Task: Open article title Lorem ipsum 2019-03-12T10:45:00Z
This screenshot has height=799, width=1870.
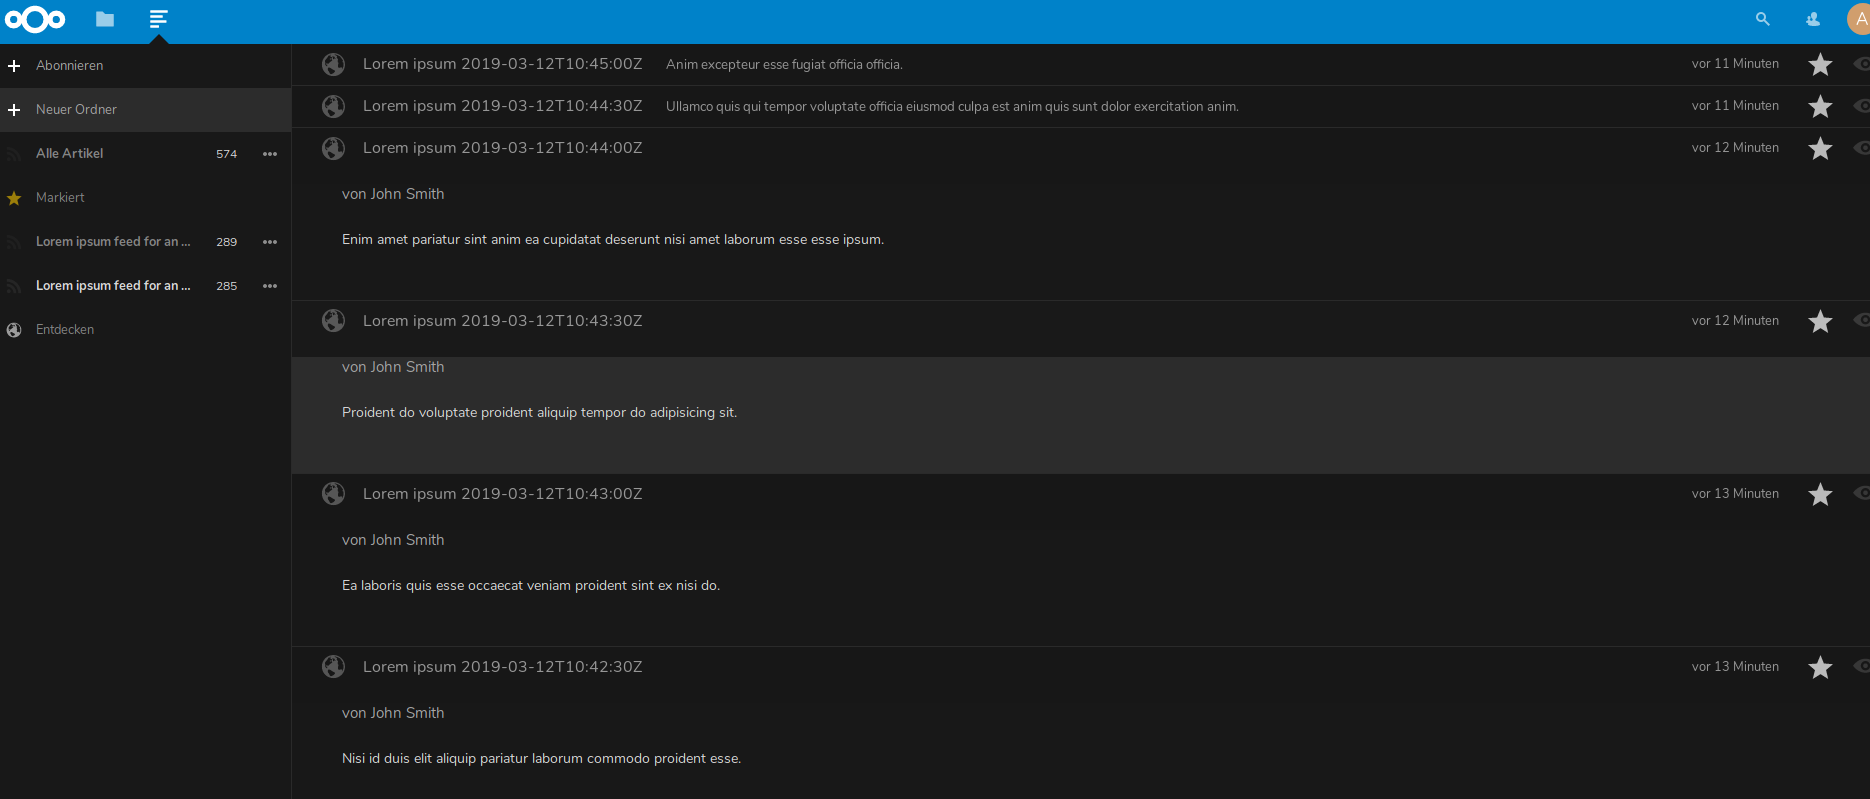Action: (502, 64)
